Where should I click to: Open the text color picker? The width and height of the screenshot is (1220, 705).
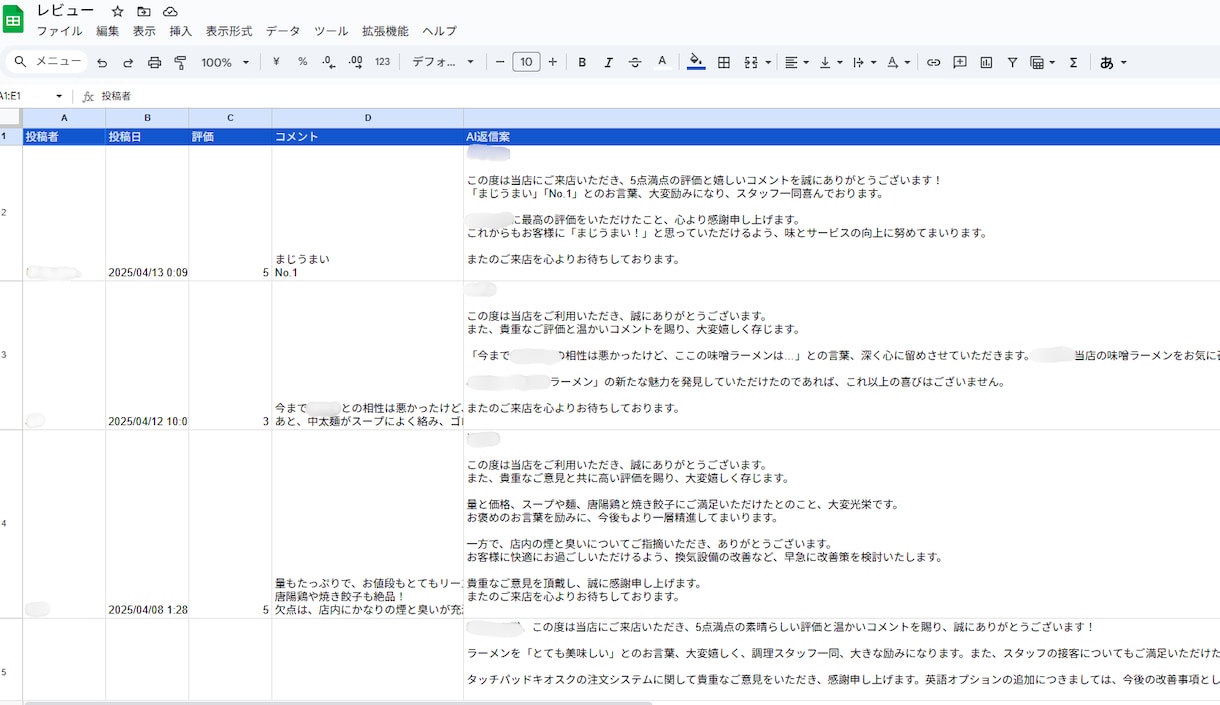(661, 62)
